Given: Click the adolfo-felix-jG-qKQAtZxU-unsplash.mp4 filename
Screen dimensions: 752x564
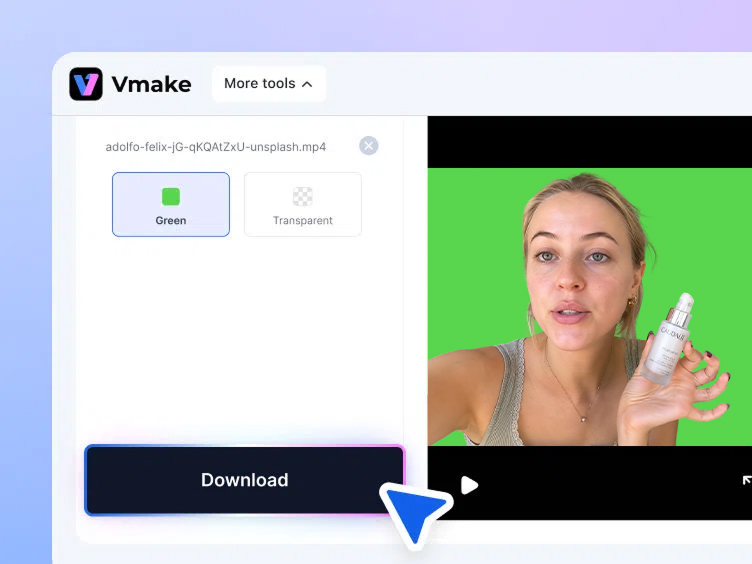Looking at the screenshot, I should 216,147.
